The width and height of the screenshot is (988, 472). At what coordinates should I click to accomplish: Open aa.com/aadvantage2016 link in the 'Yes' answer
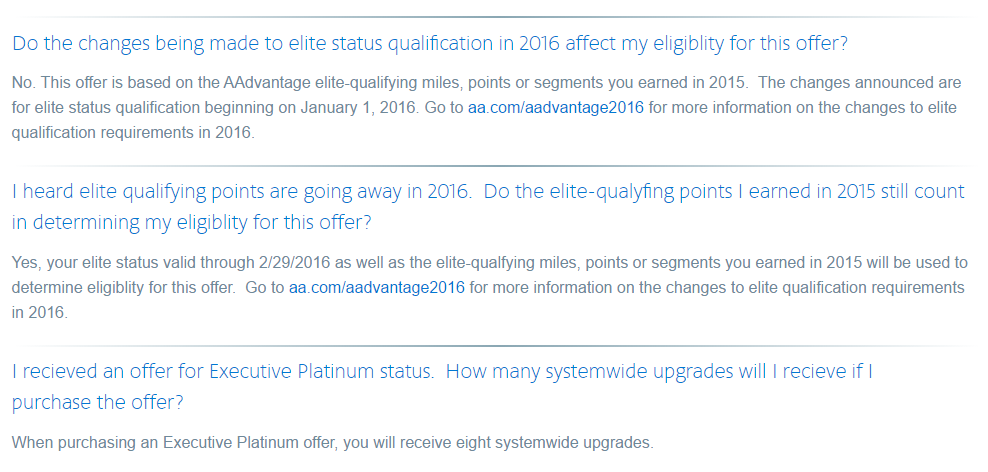coord(377,288)
